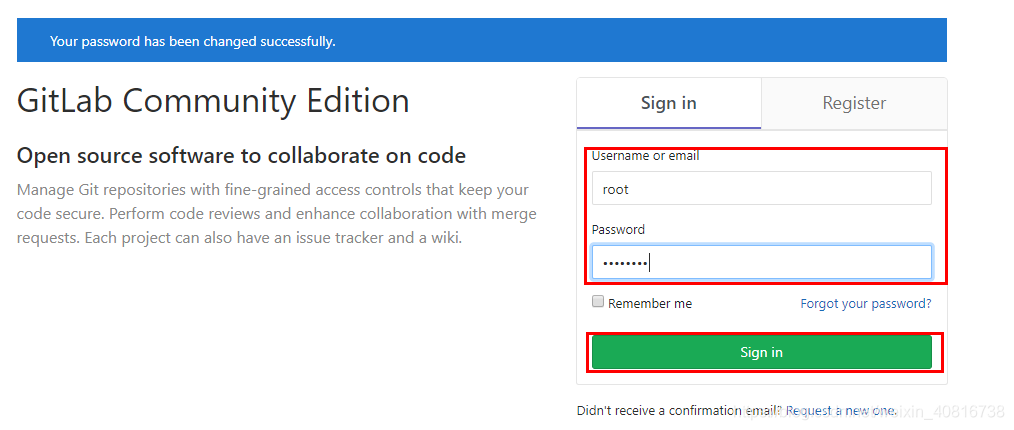The height and width of the screenshot is (430, 1014).
Task: Click the Open source software subtitle
Action: coord(241,156)
